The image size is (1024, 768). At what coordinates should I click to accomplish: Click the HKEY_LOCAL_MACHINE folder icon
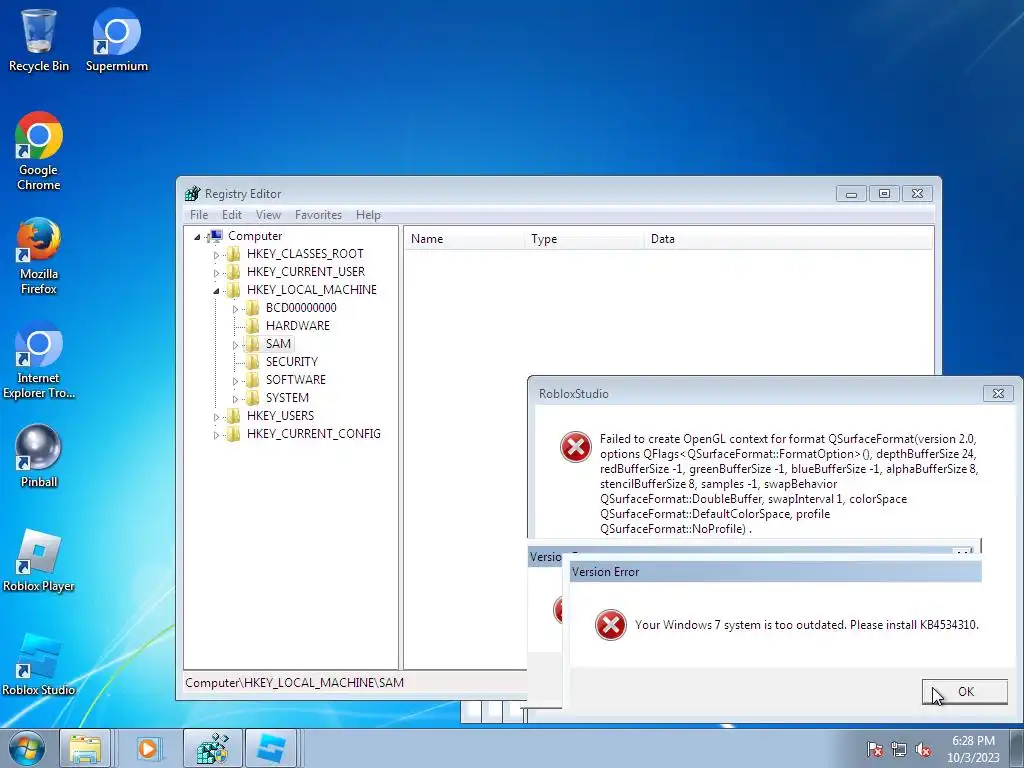pyautogui.click(x=233, y=289)
